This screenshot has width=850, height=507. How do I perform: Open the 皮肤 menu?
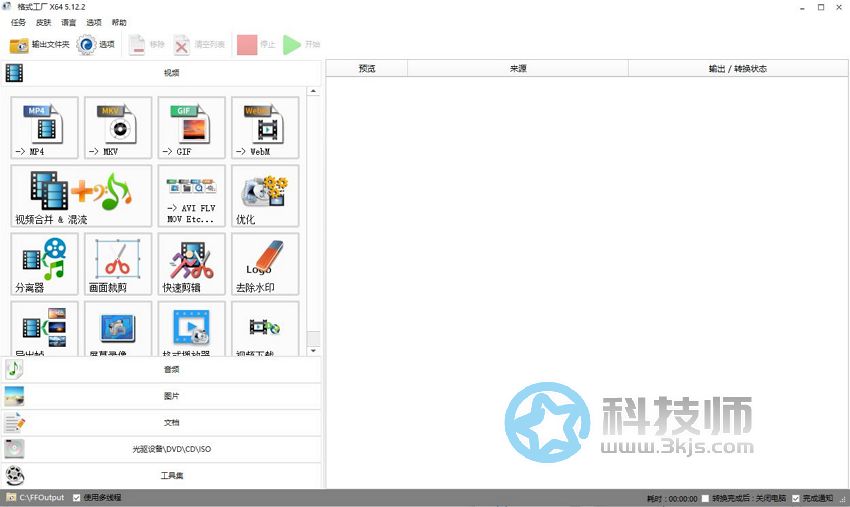[43, 22]
